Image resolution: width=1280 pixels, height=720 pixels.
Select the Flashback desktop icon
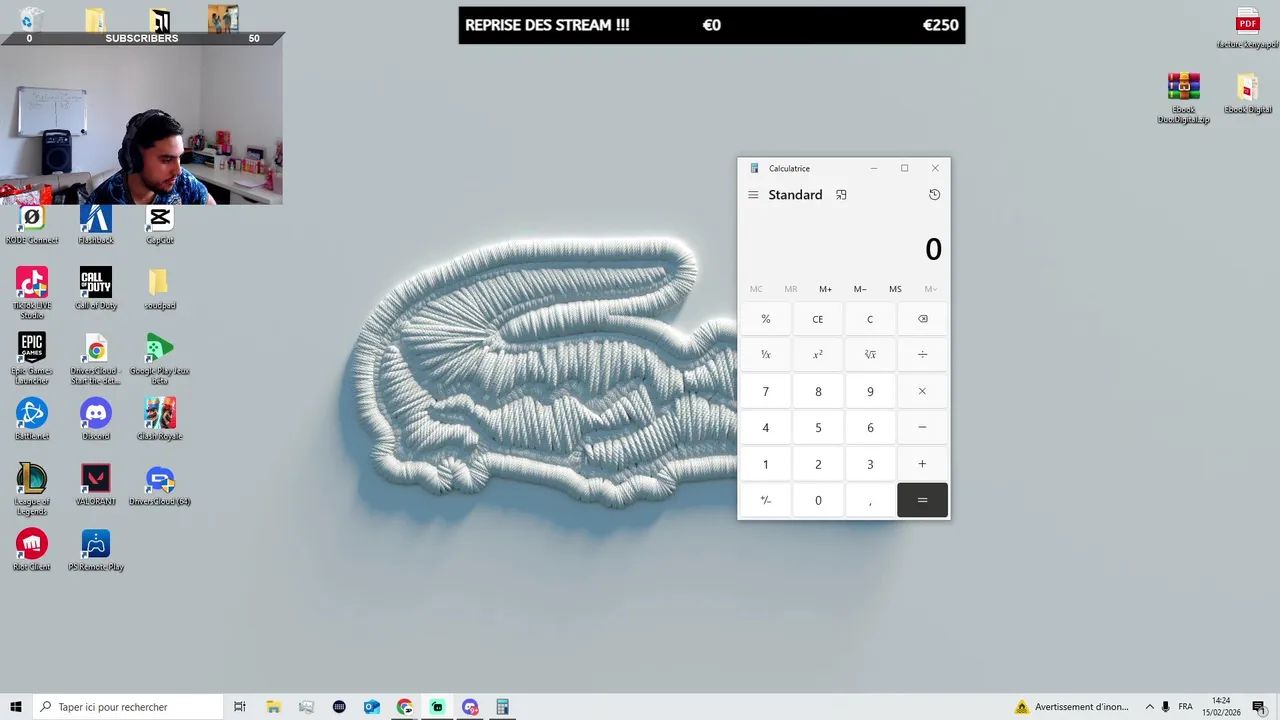tap(96, 225)
